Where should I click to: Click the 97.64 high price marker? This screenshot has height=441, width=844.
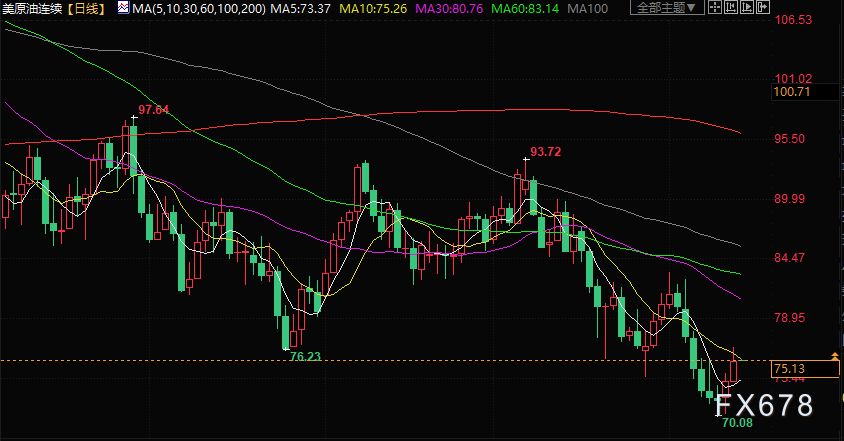point(153,110)
